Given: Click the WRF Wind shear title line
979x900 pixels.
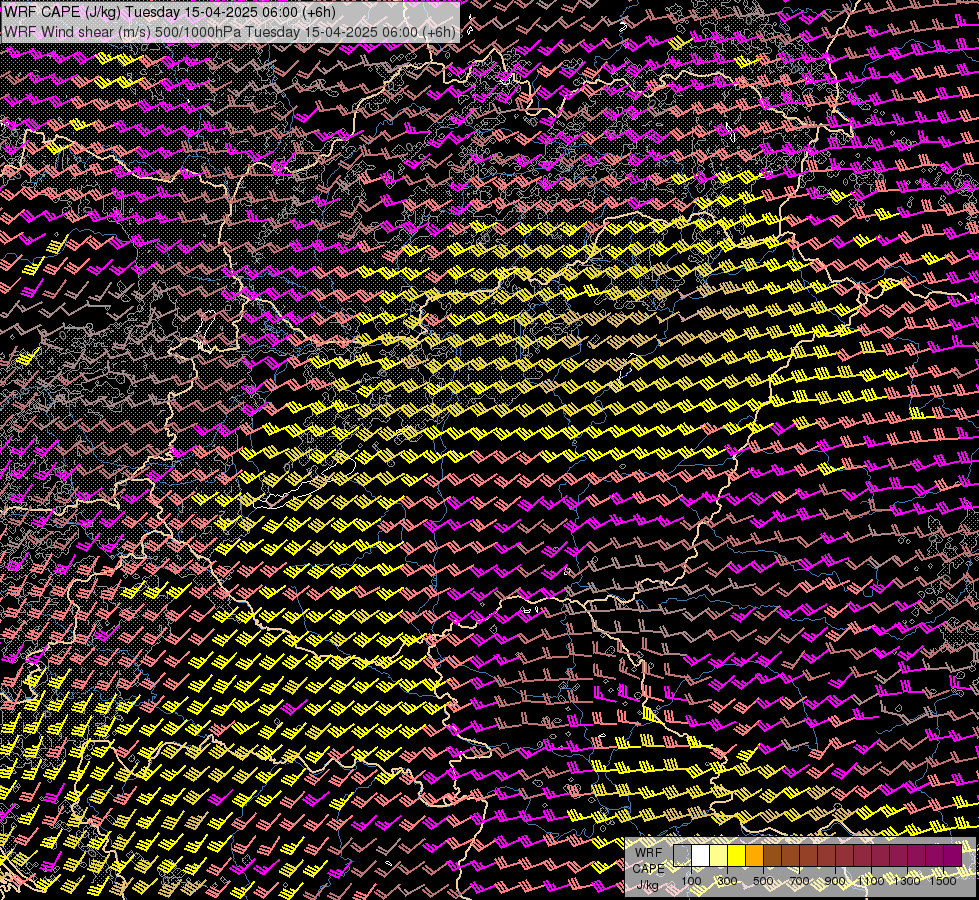Looking at the screenshot, I should click(x=230, y=32).
